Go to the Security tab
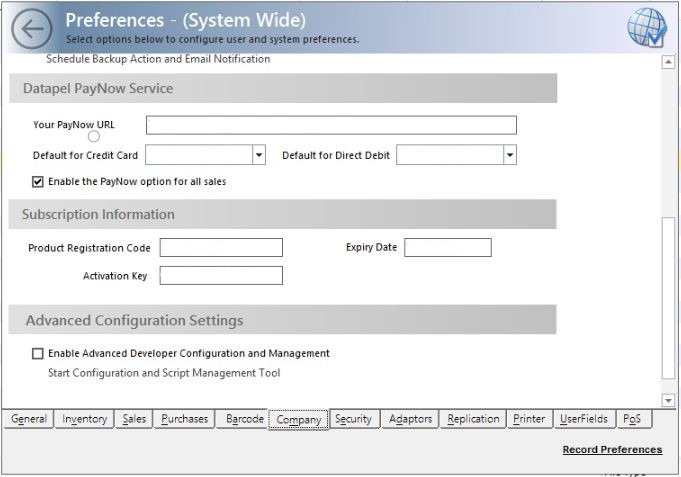Viewport: 681px width, 477px height. [353, 419]
